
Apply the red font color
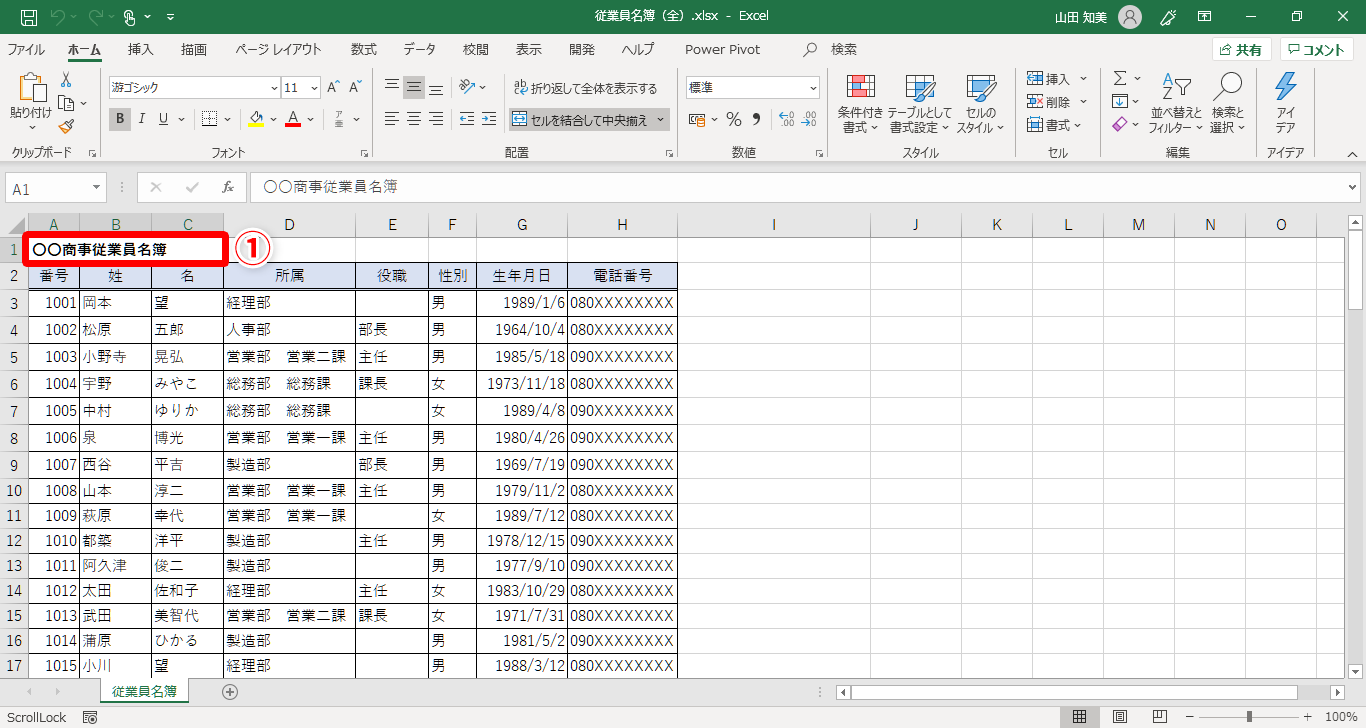pyautogui.click(x=293, y=120)
